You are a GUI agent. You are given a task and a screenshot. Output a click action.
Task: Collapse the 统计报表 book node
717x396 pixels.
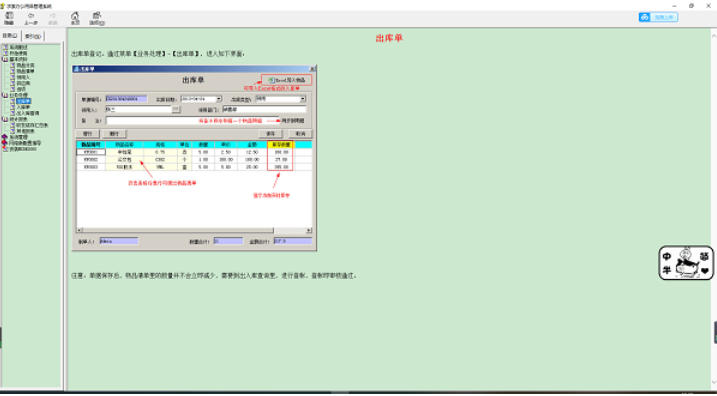(15, 119)
